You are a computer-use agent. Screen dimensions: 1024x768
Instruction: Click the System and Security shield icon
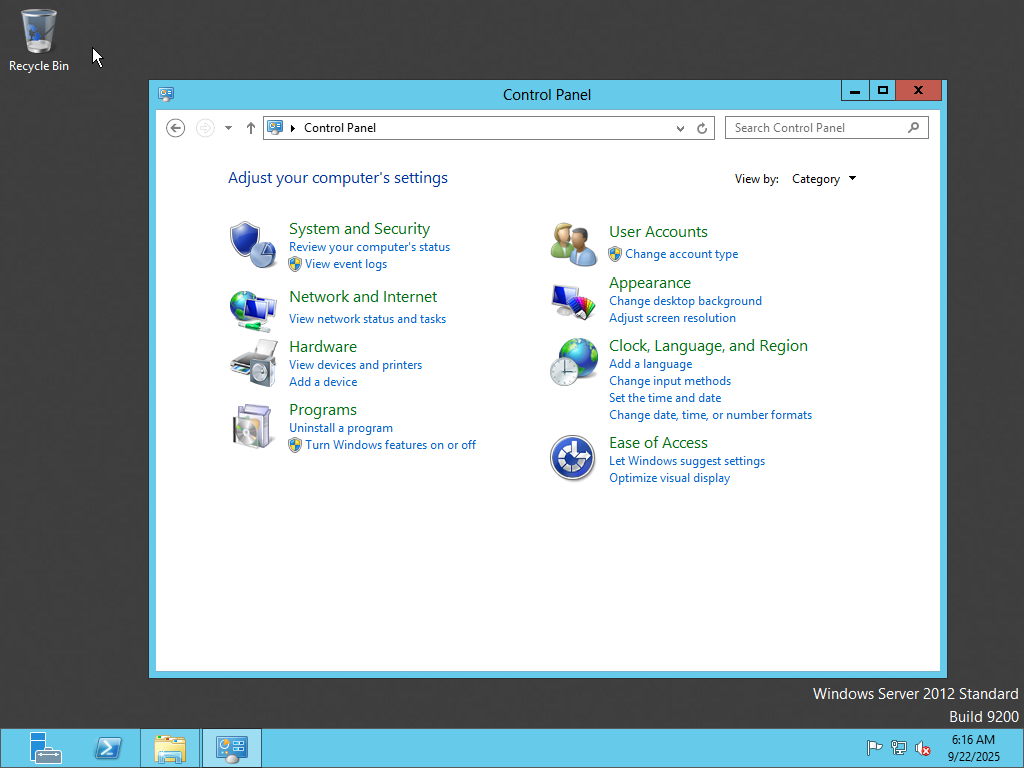252,245
